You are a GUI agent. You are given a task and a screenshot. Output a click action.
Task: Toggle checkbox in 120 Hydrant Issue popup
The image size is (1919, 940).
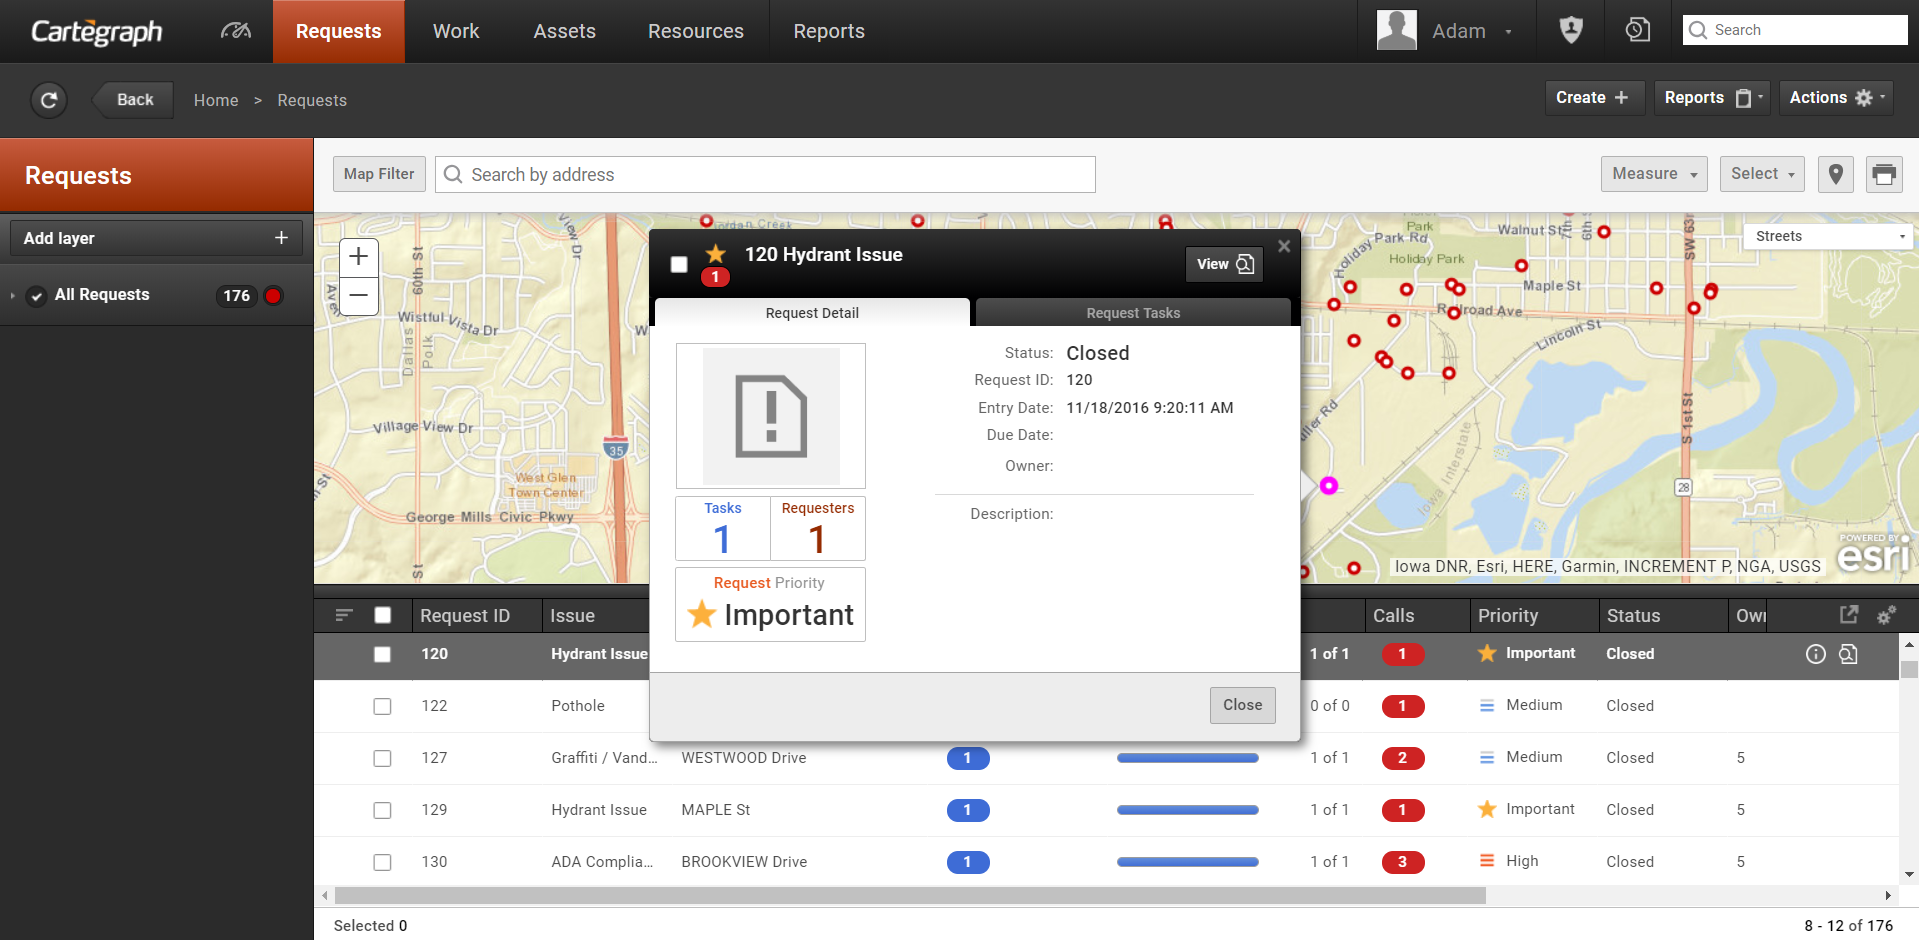point(679,264)
